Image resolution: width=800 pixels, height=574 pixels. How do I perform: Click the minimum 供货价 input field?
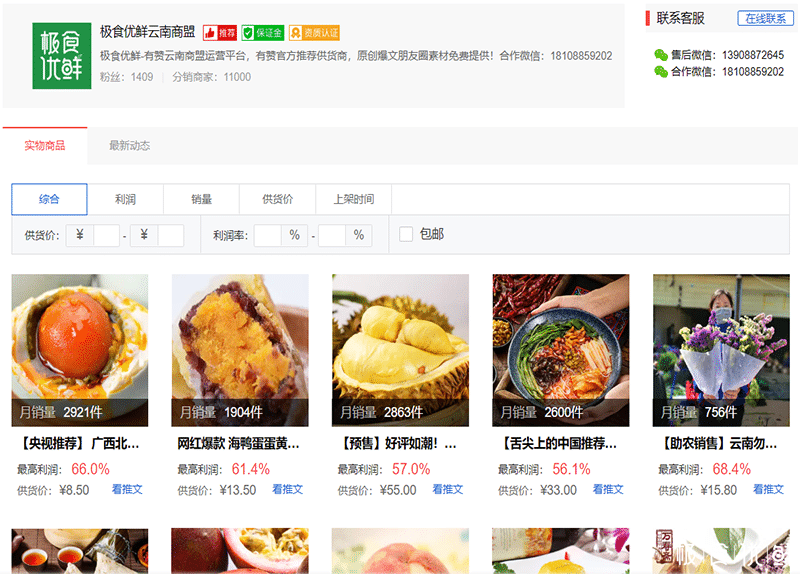click(x=106, y=235)
